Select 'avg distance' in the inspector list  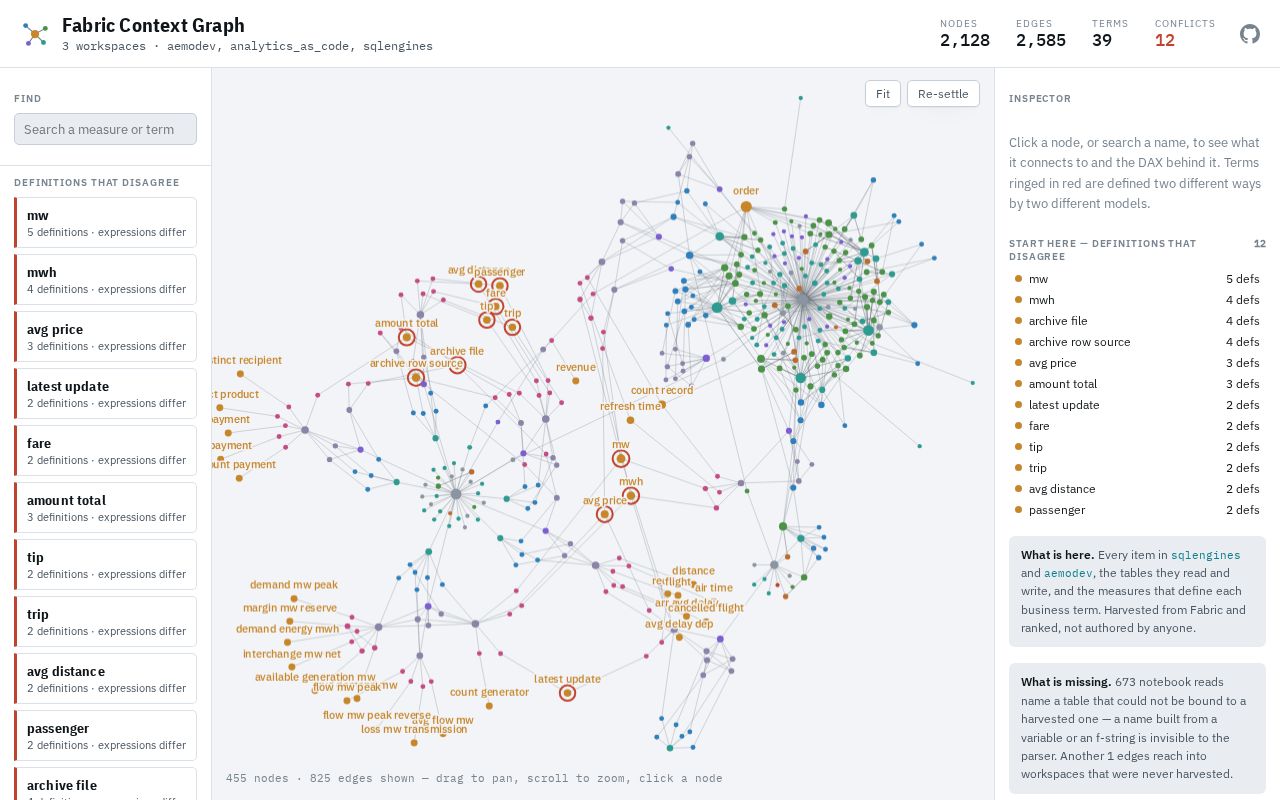click(x=1137, y=489)
